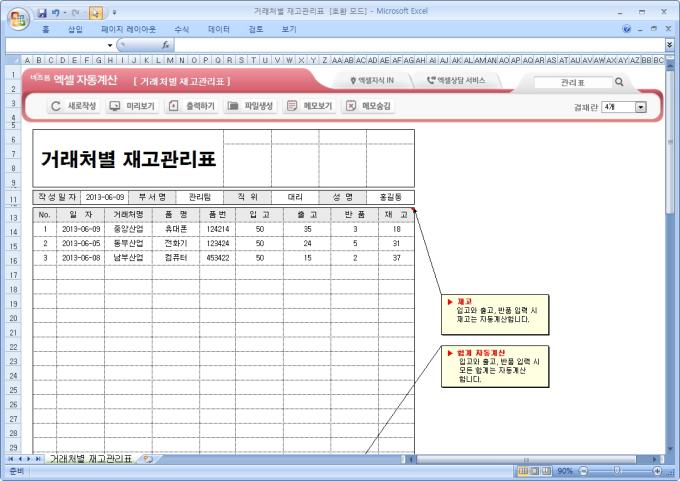Click the horizontal scrollbar thumb

[526, 459]
